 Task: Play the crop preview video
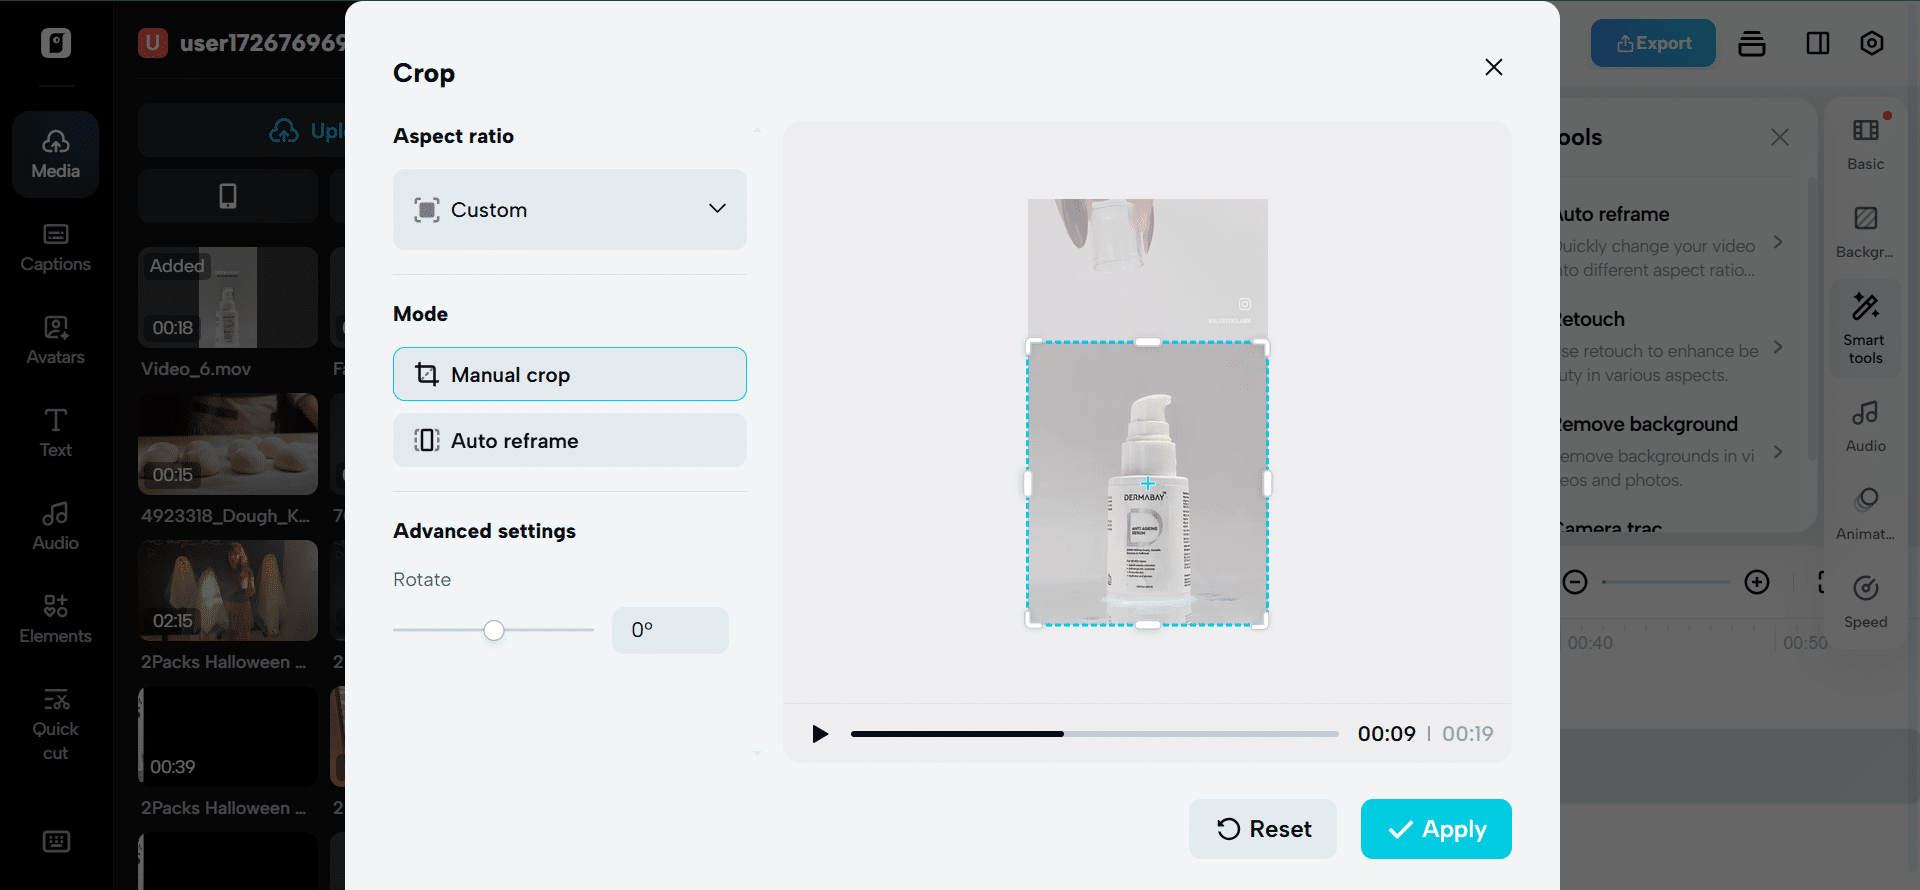[820, 734]
